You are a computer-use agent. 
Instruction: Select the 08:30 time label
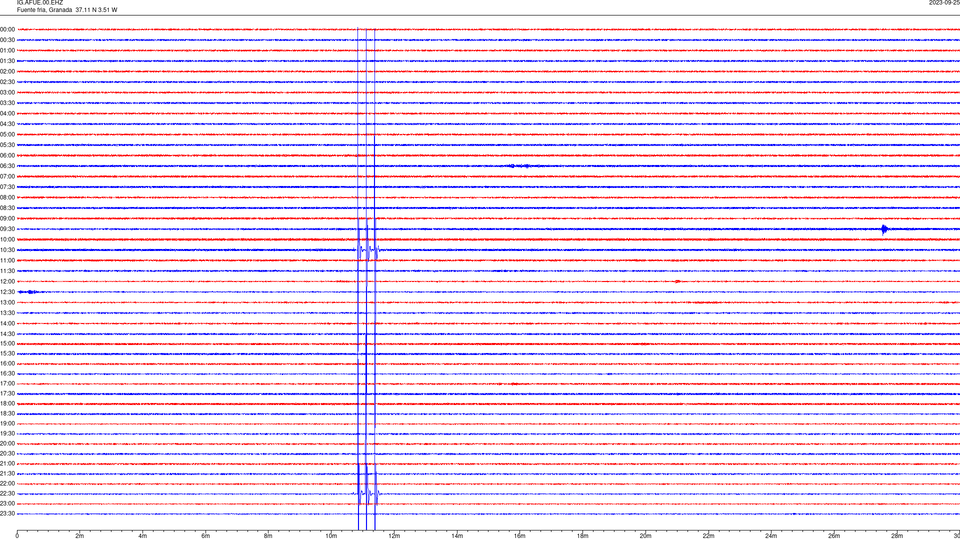click(7, 208)
